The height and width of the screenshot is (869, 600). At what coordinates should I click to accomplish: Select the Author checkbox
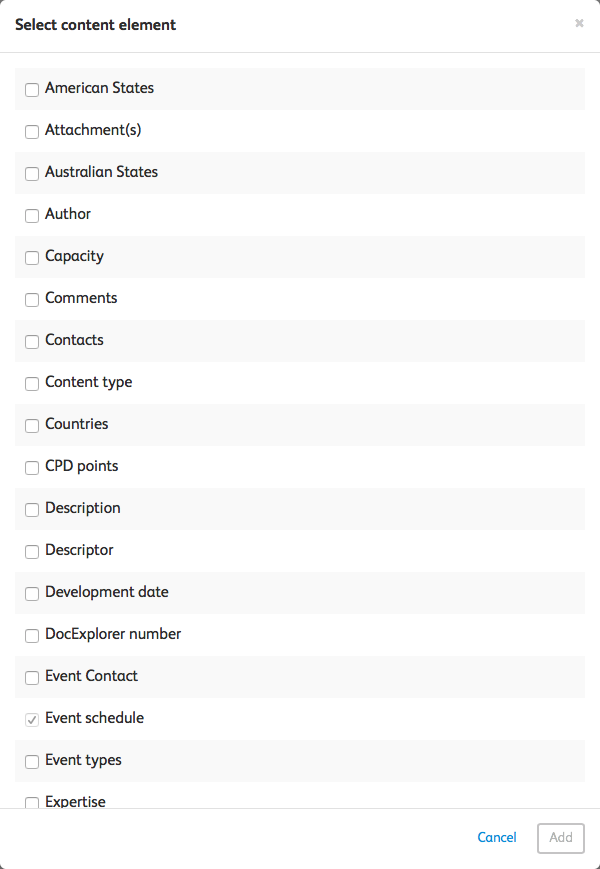point(32,215)
